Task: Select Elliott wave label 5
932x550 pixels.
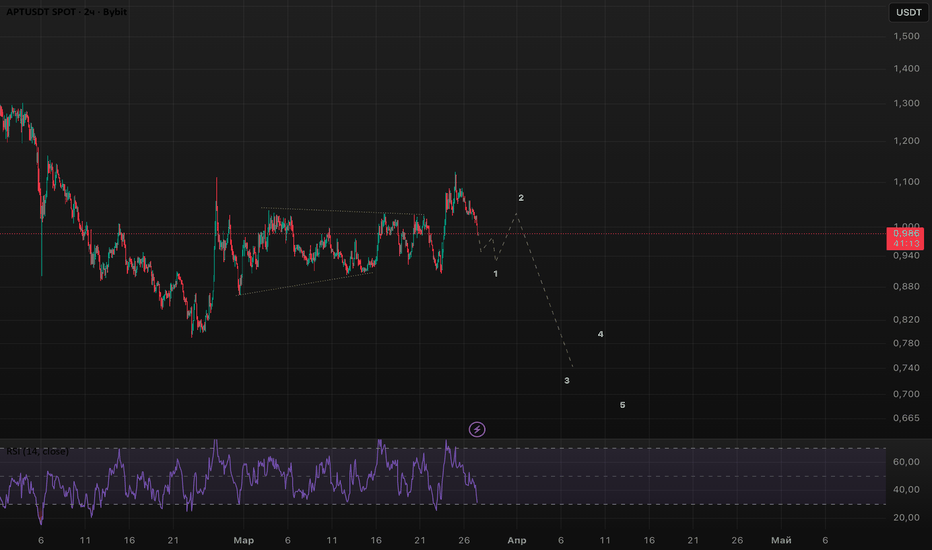Action: pyautogui.click(x=622, y=405)
